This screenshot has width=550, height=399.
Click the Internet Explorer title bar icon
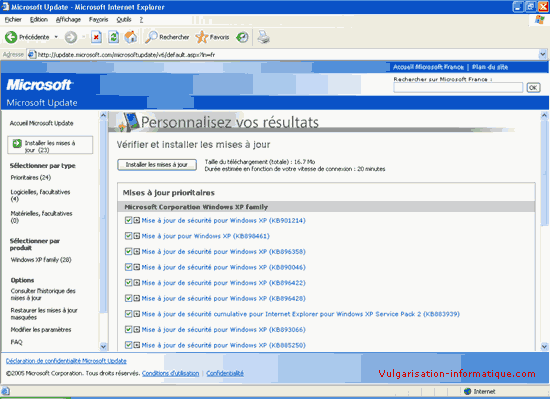tap(5, 7)
